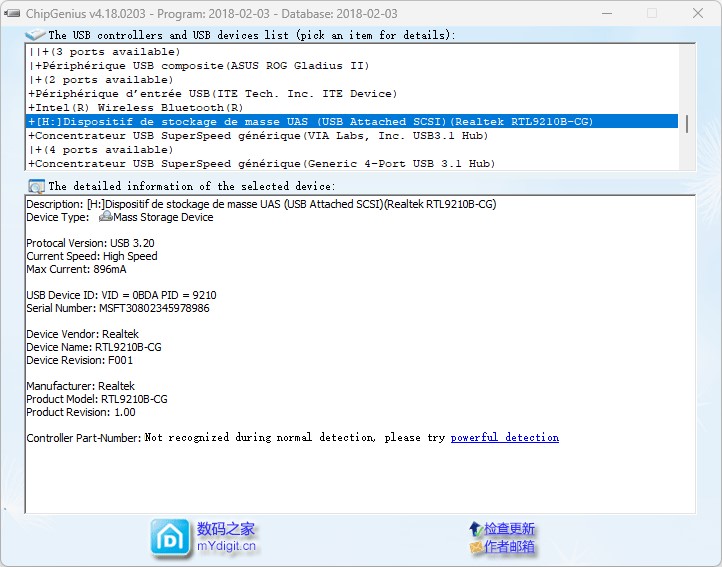Click the Mass Storage Device drive icon

(105, 217)
